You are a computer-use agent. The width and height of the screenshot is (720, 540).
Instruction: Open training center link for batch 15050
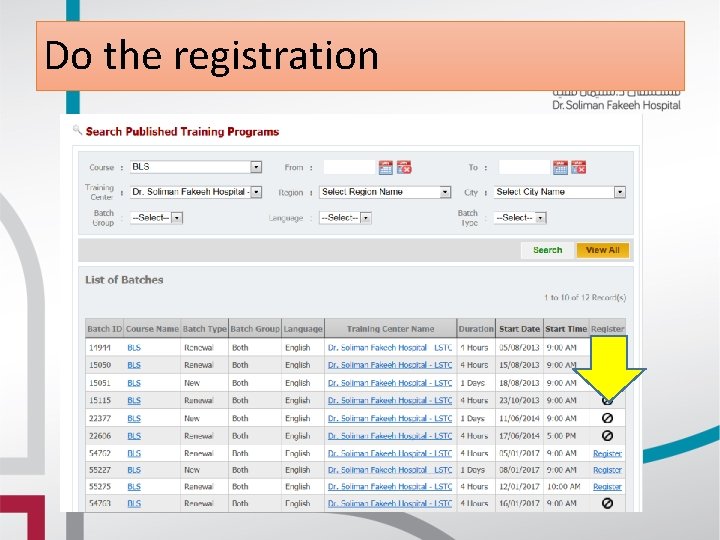coord(390,365)
